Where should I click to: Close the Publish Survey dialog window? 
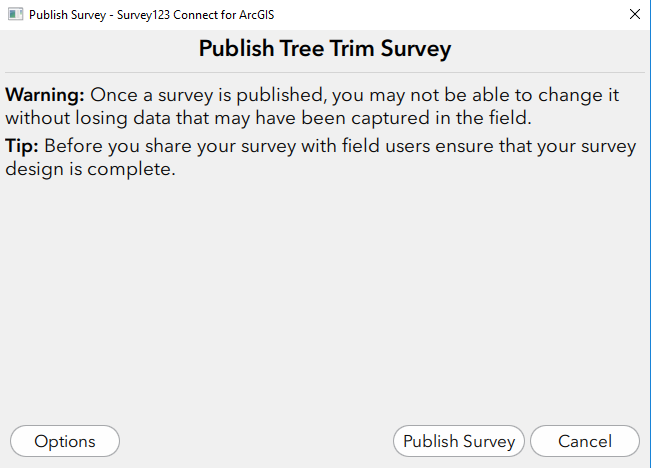coord(634,15)
